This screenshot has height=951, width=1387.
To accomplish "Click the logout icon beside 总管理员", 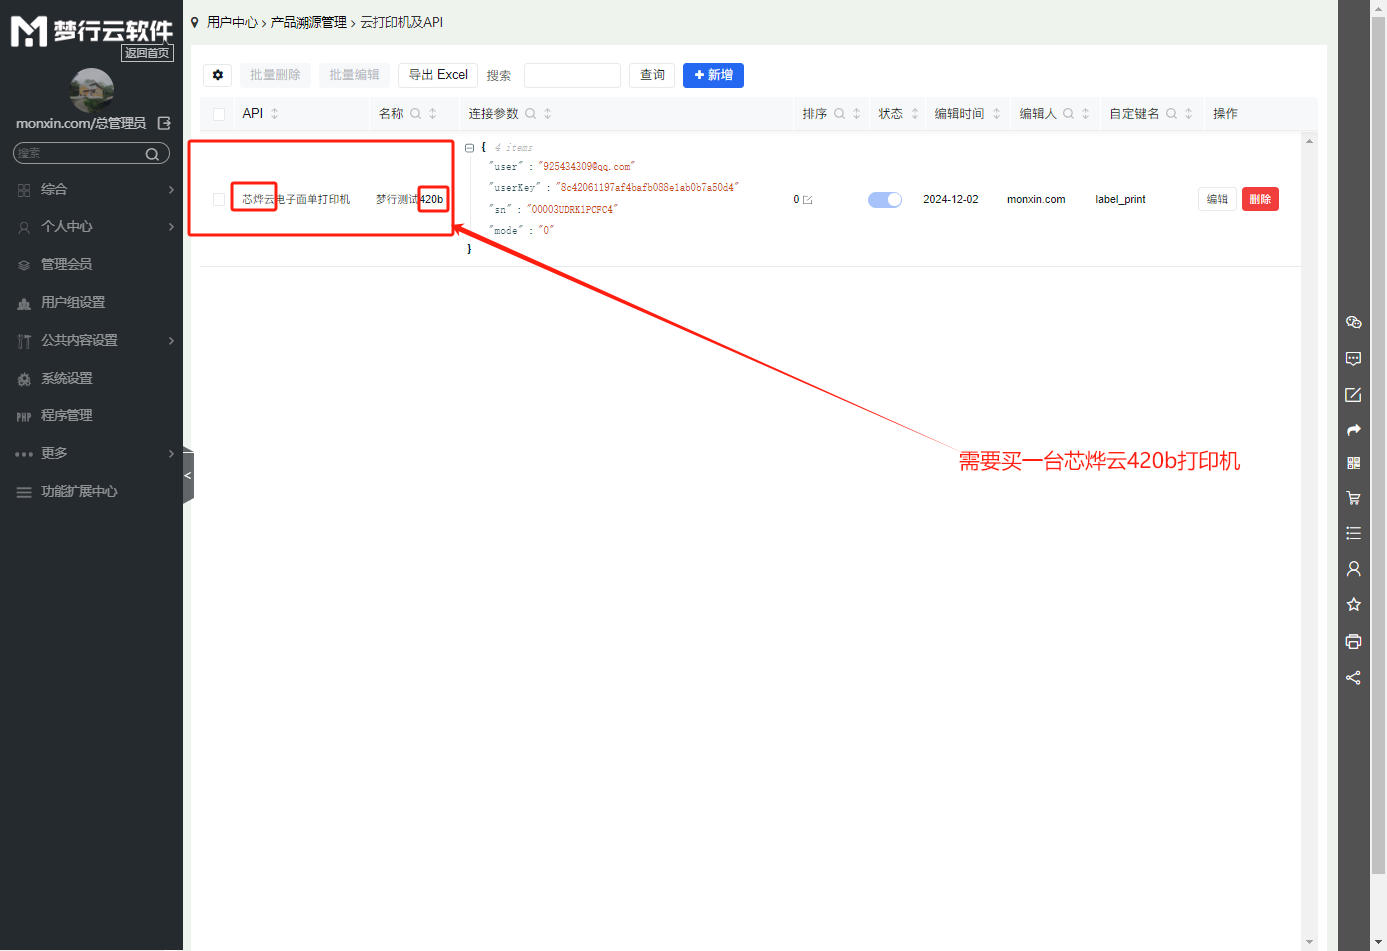I will (164, 123).
